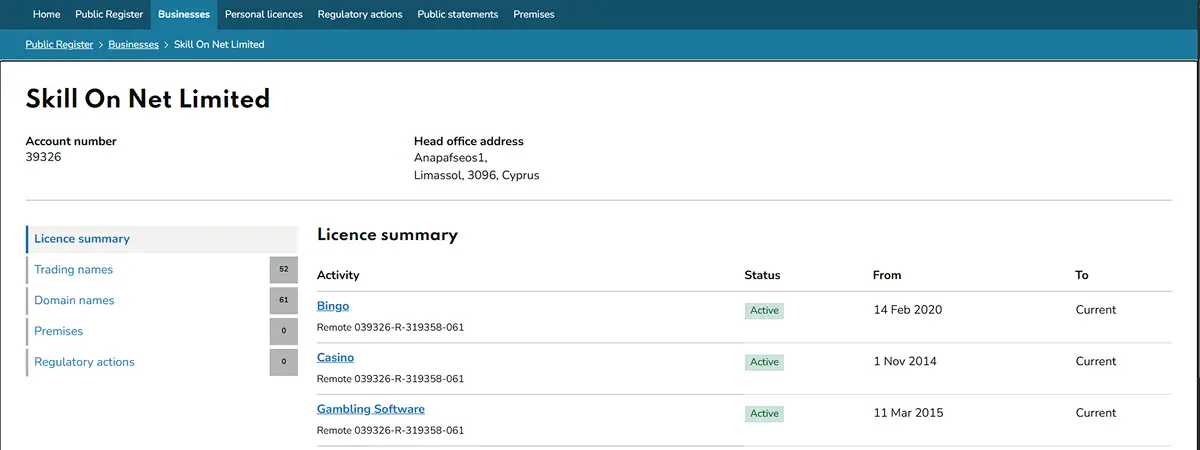Open the Casino activity link
The image size is (1200, 450).
(x=335, y=357)
